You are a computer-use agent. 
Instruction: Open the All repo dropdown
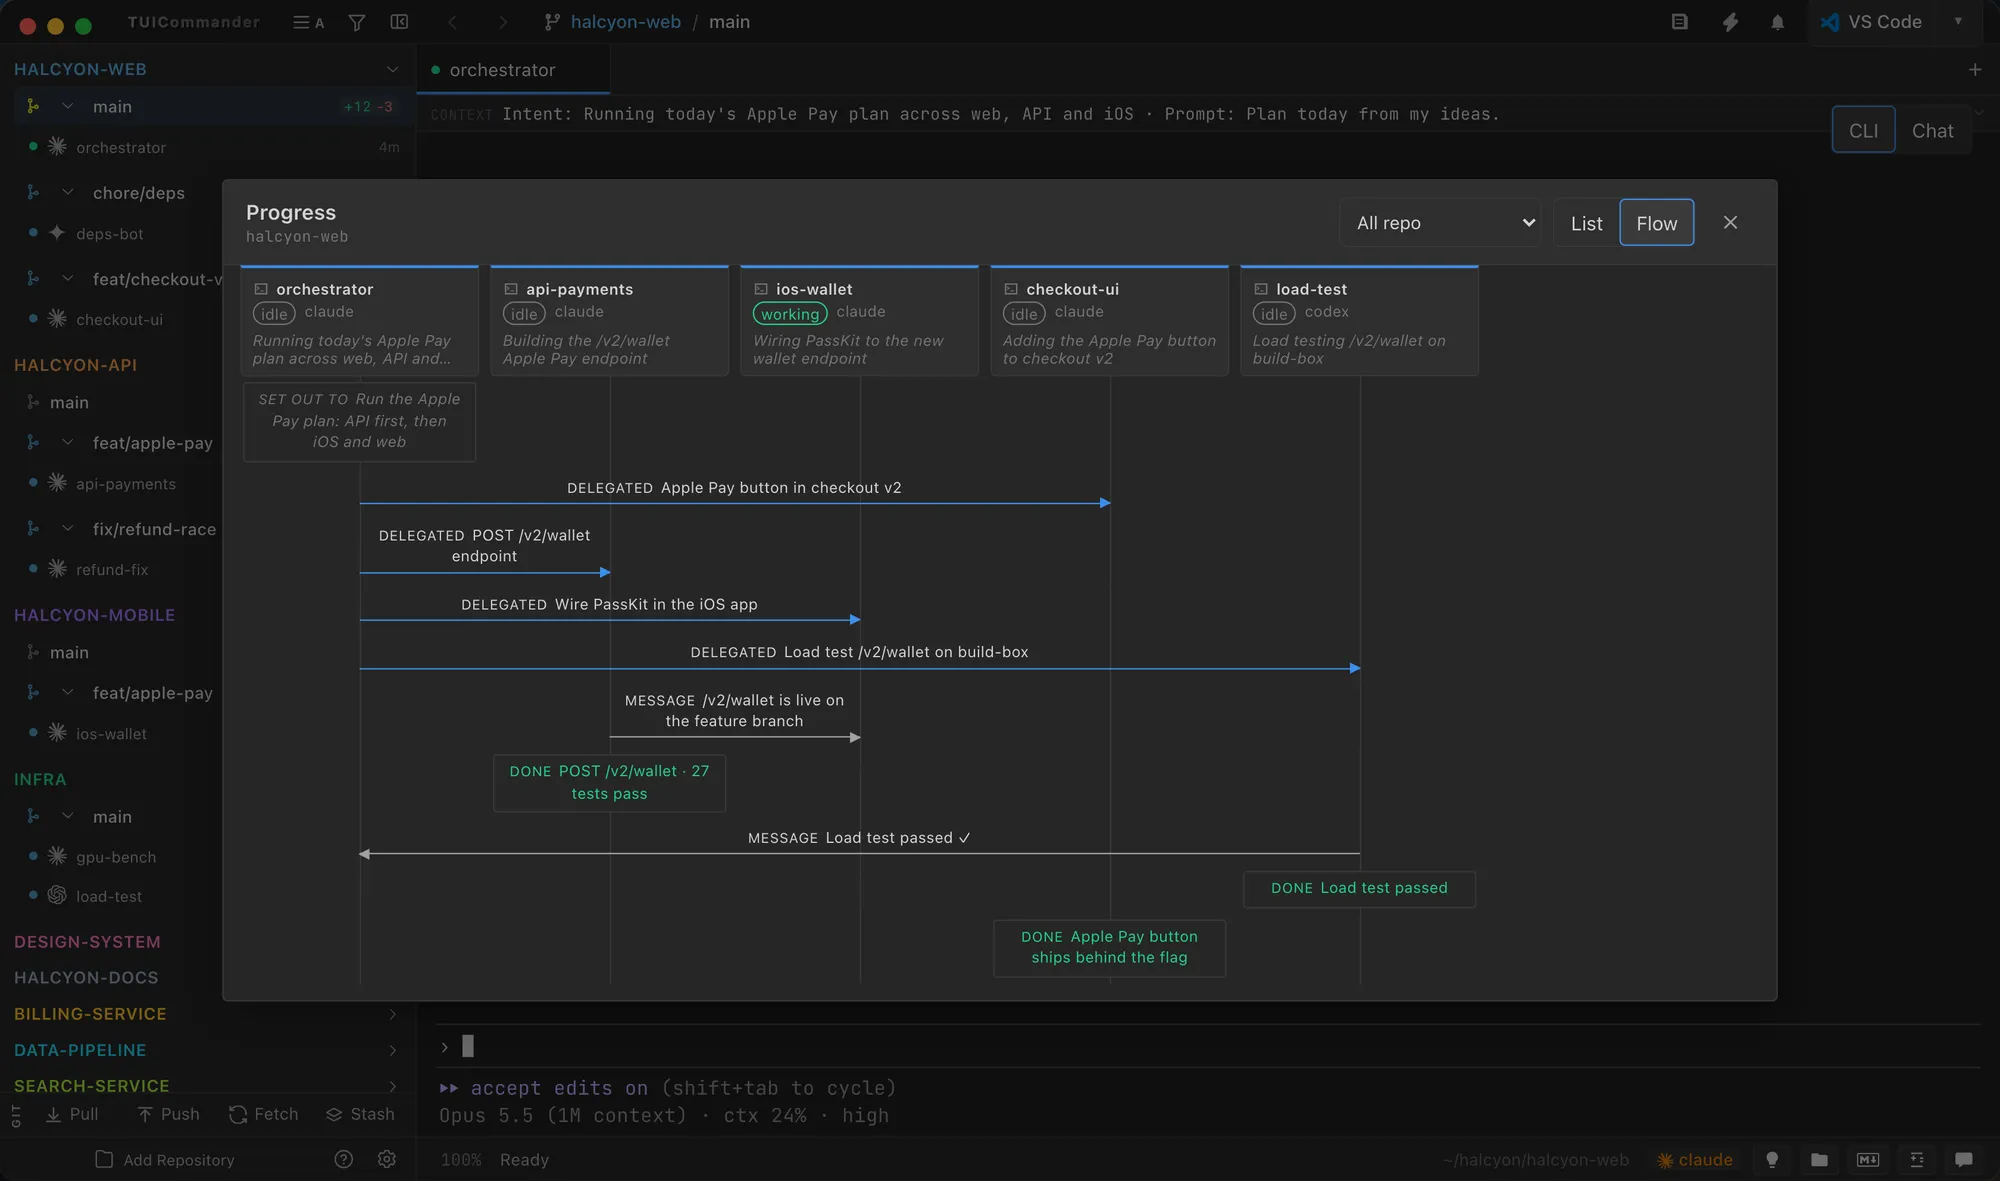pyautogui.click(x=1440, y=223)
